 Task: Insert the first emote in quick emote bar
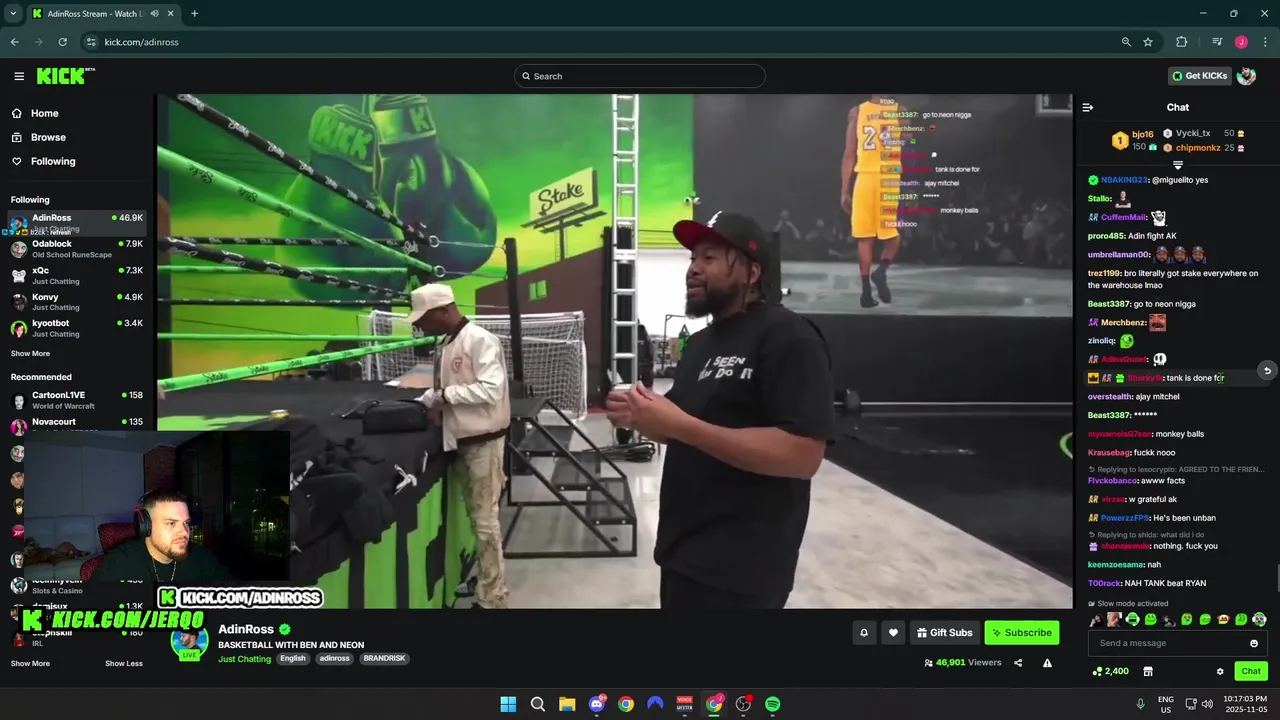point(1095,620)
